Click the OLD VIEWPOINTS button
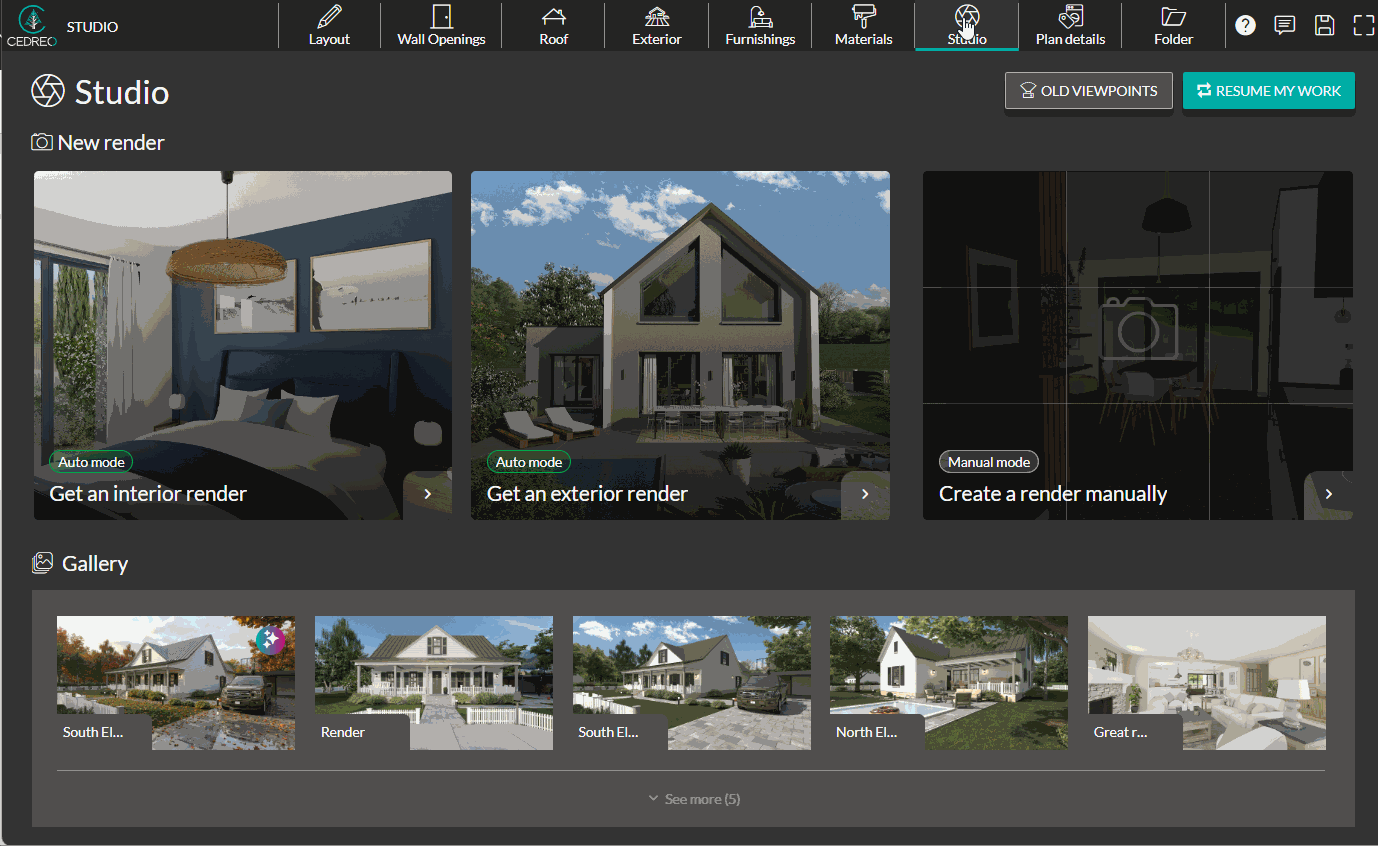1378x846 pixels. pyautogui.click(x=1089, y=91)
